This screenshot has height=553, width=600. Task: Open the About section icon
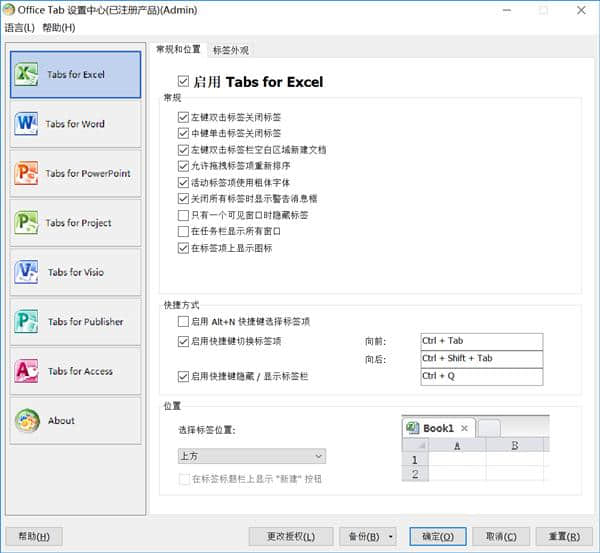27,420
